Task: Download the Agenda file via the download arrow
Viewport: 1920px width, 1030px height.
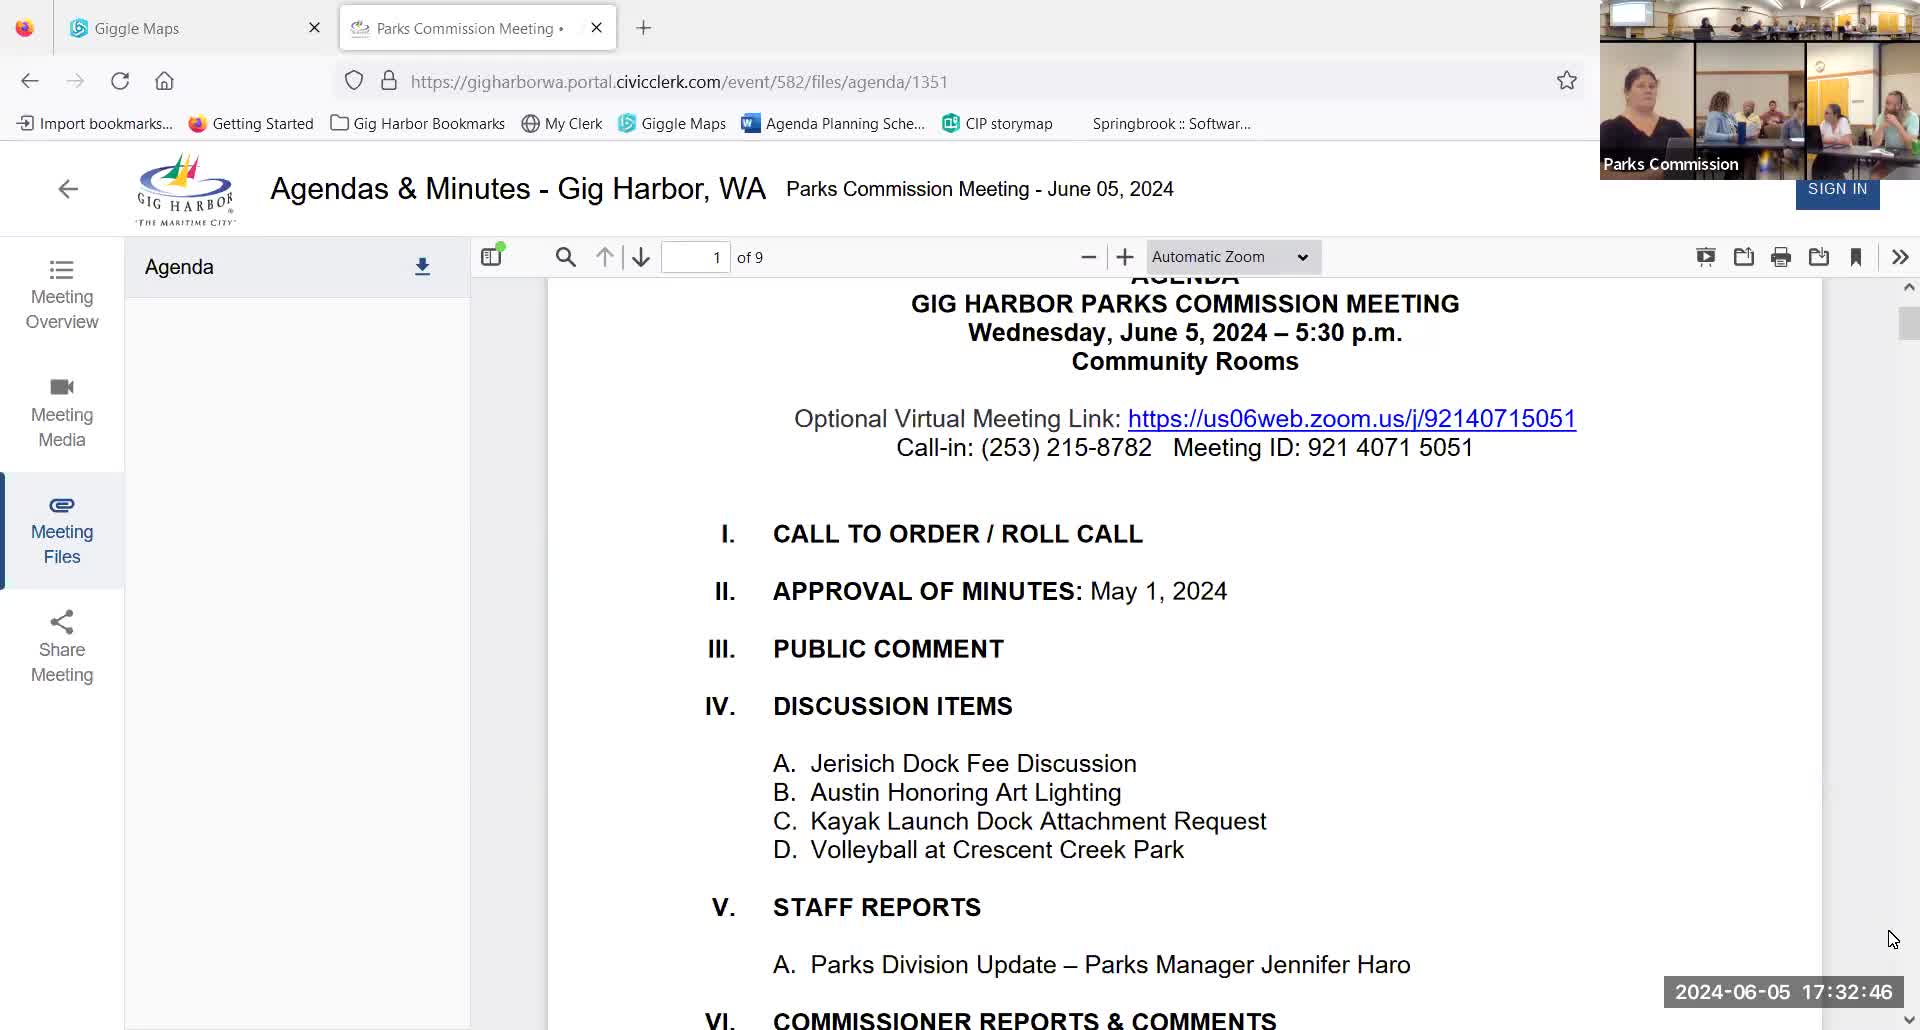Action: 422,267
